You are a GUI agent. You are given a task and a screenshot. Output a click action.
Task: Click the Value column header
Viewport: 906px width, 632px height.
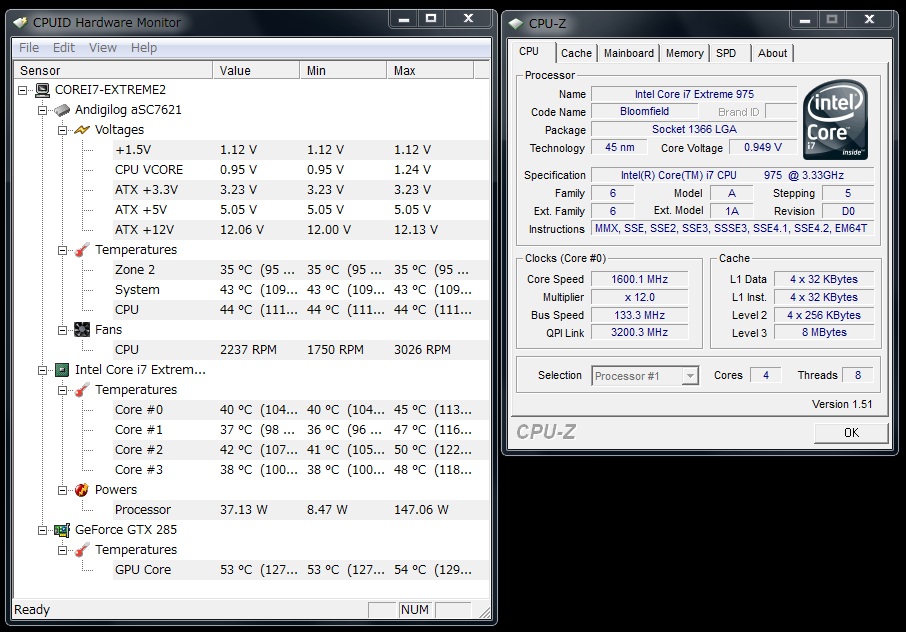255,71
